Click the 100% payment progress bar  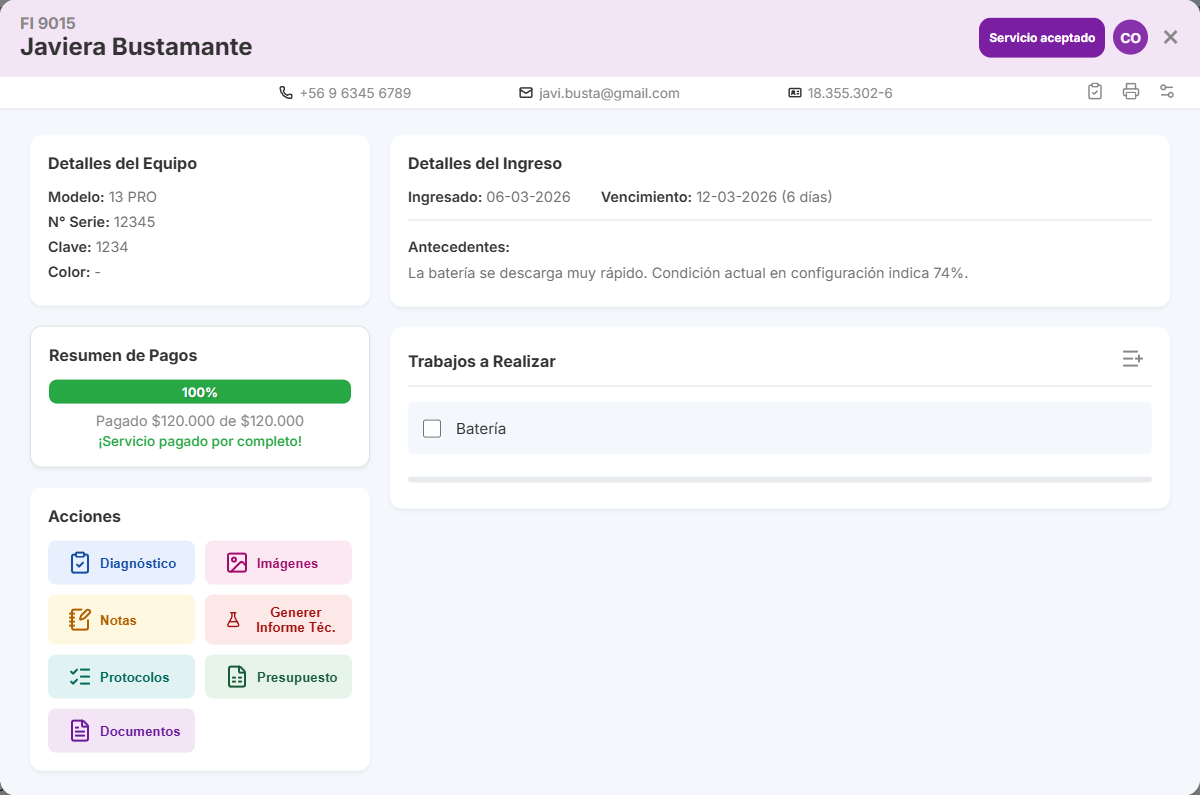coord(200,392)
